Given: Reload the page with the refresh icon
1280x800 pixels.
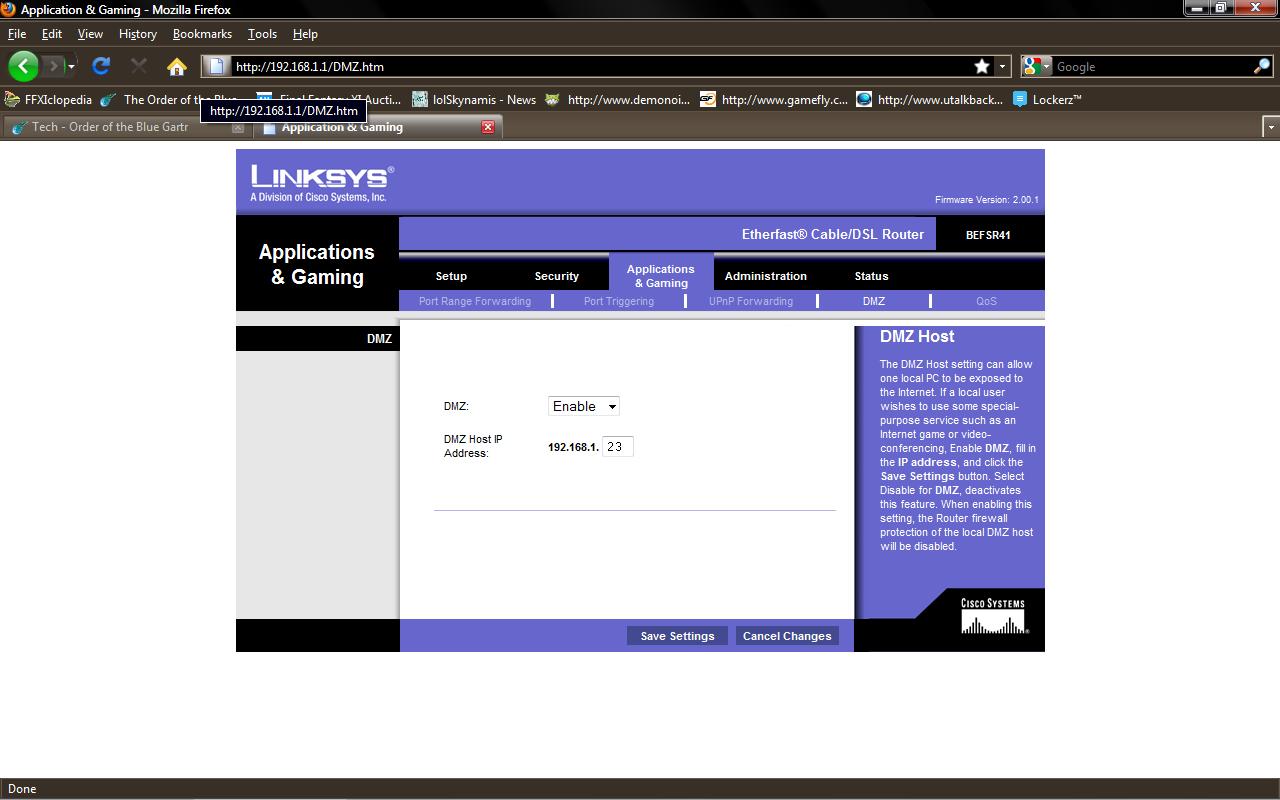Looking at the screenshot, I should click(100, 66).
